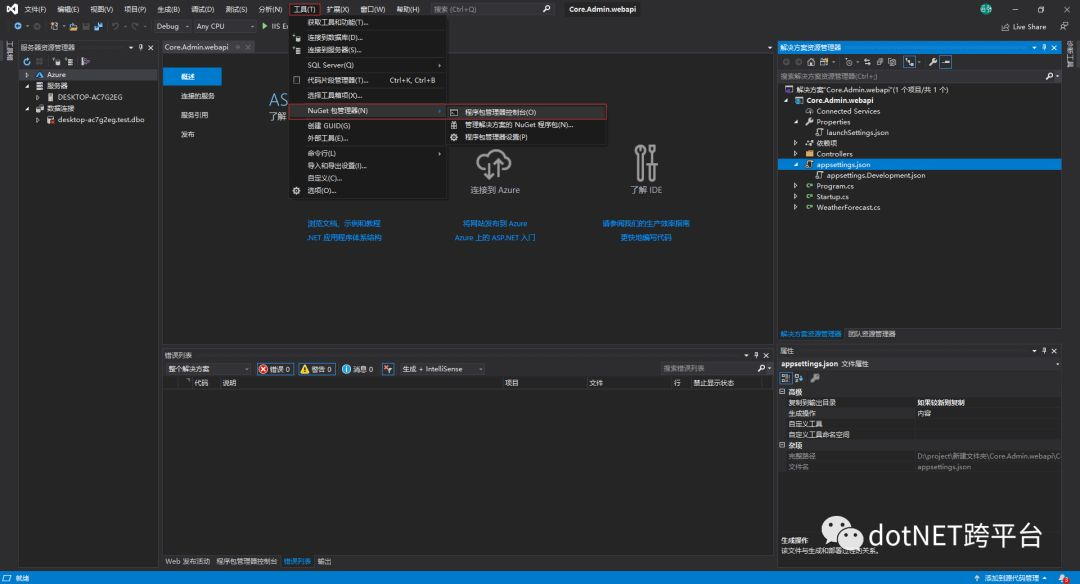1080x584 pixels.
Task: Click Connect to Database icon in Server Explorer
Action: pyautogui.click(x=56, y=61)
